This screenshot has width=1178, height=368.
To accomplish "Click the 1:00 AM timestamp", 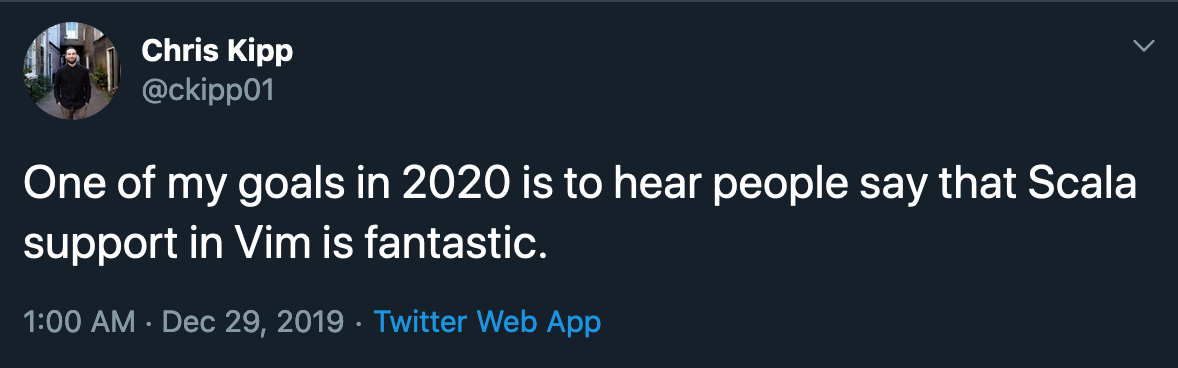I will point(80,322).
